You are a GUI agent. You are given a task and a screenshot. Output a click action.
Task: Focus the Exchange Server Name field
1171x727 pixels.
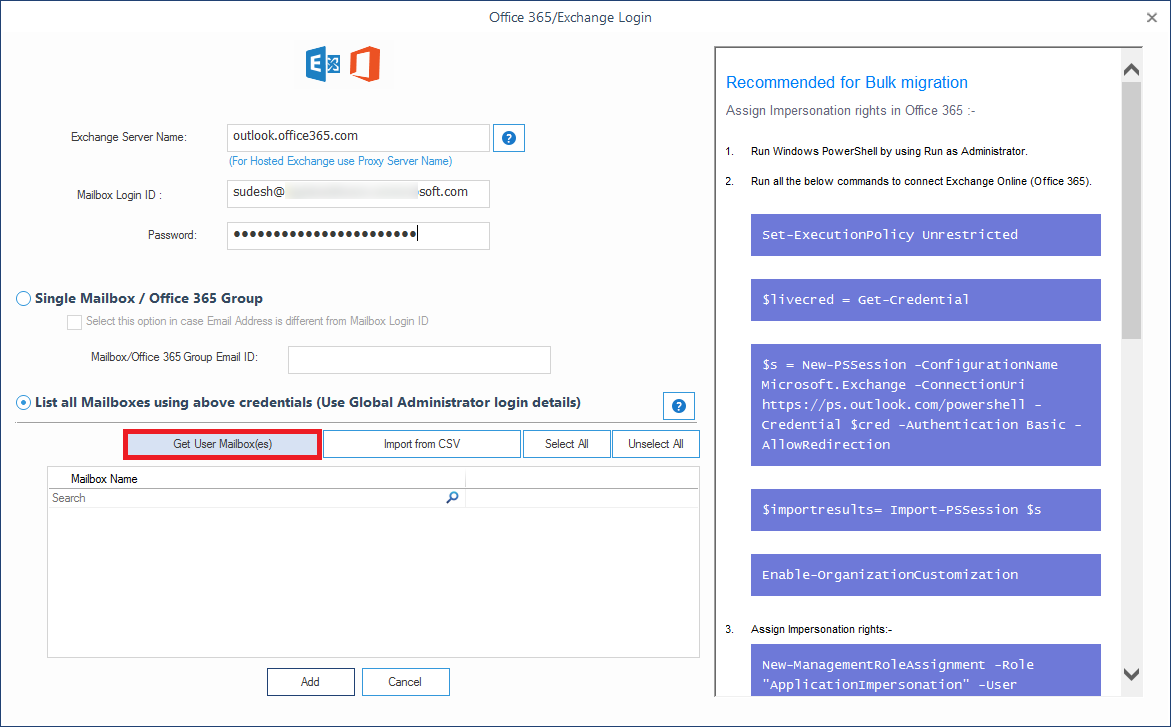358,137
